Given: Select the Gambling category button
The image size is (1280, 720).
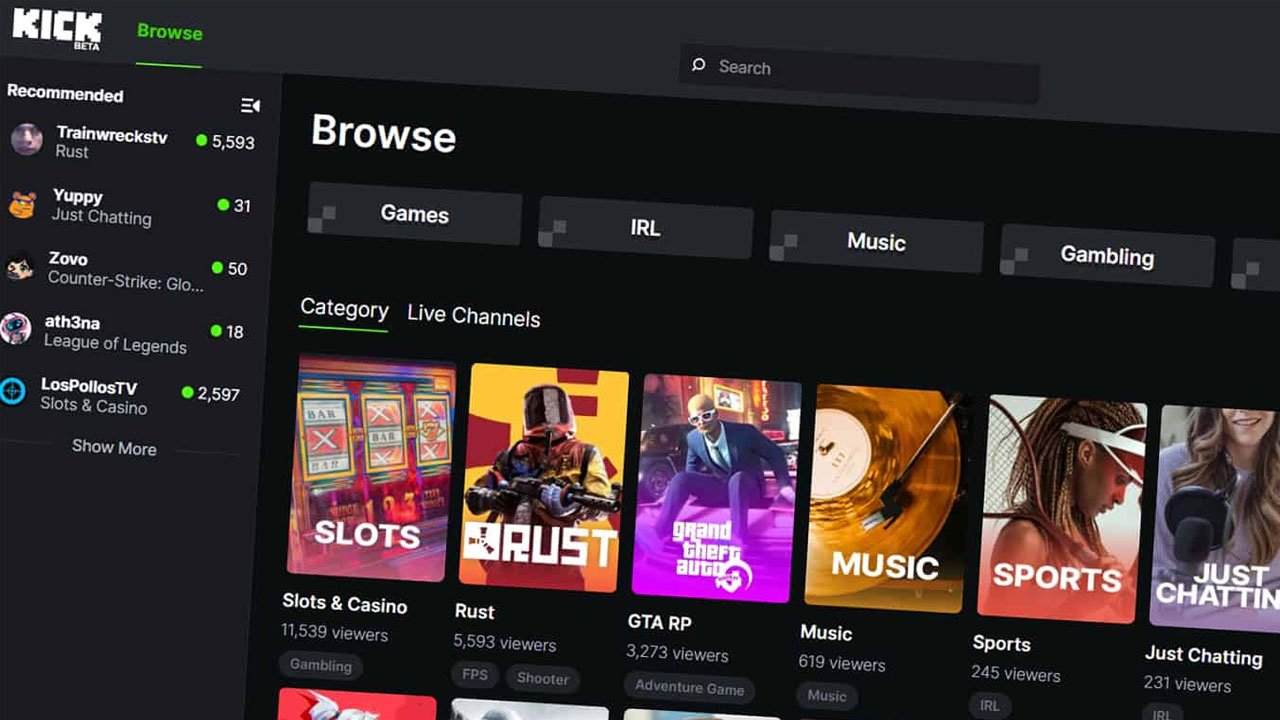Looking at the screenshot, I should (x=1107, y=256).
